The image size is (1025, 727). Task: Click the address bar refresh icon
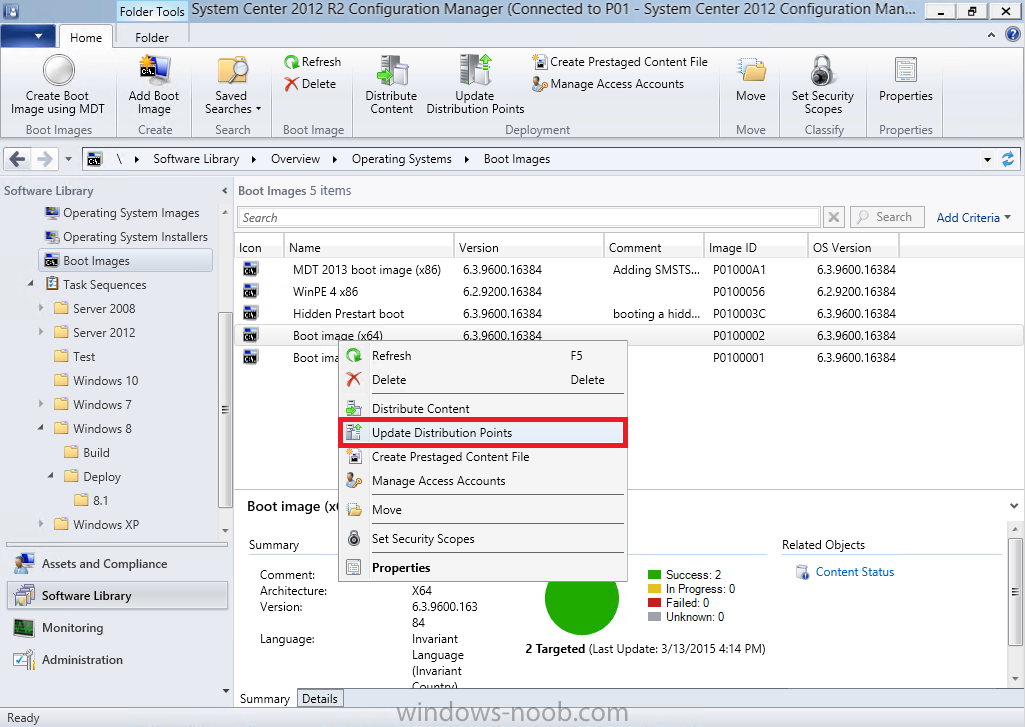1008,159
